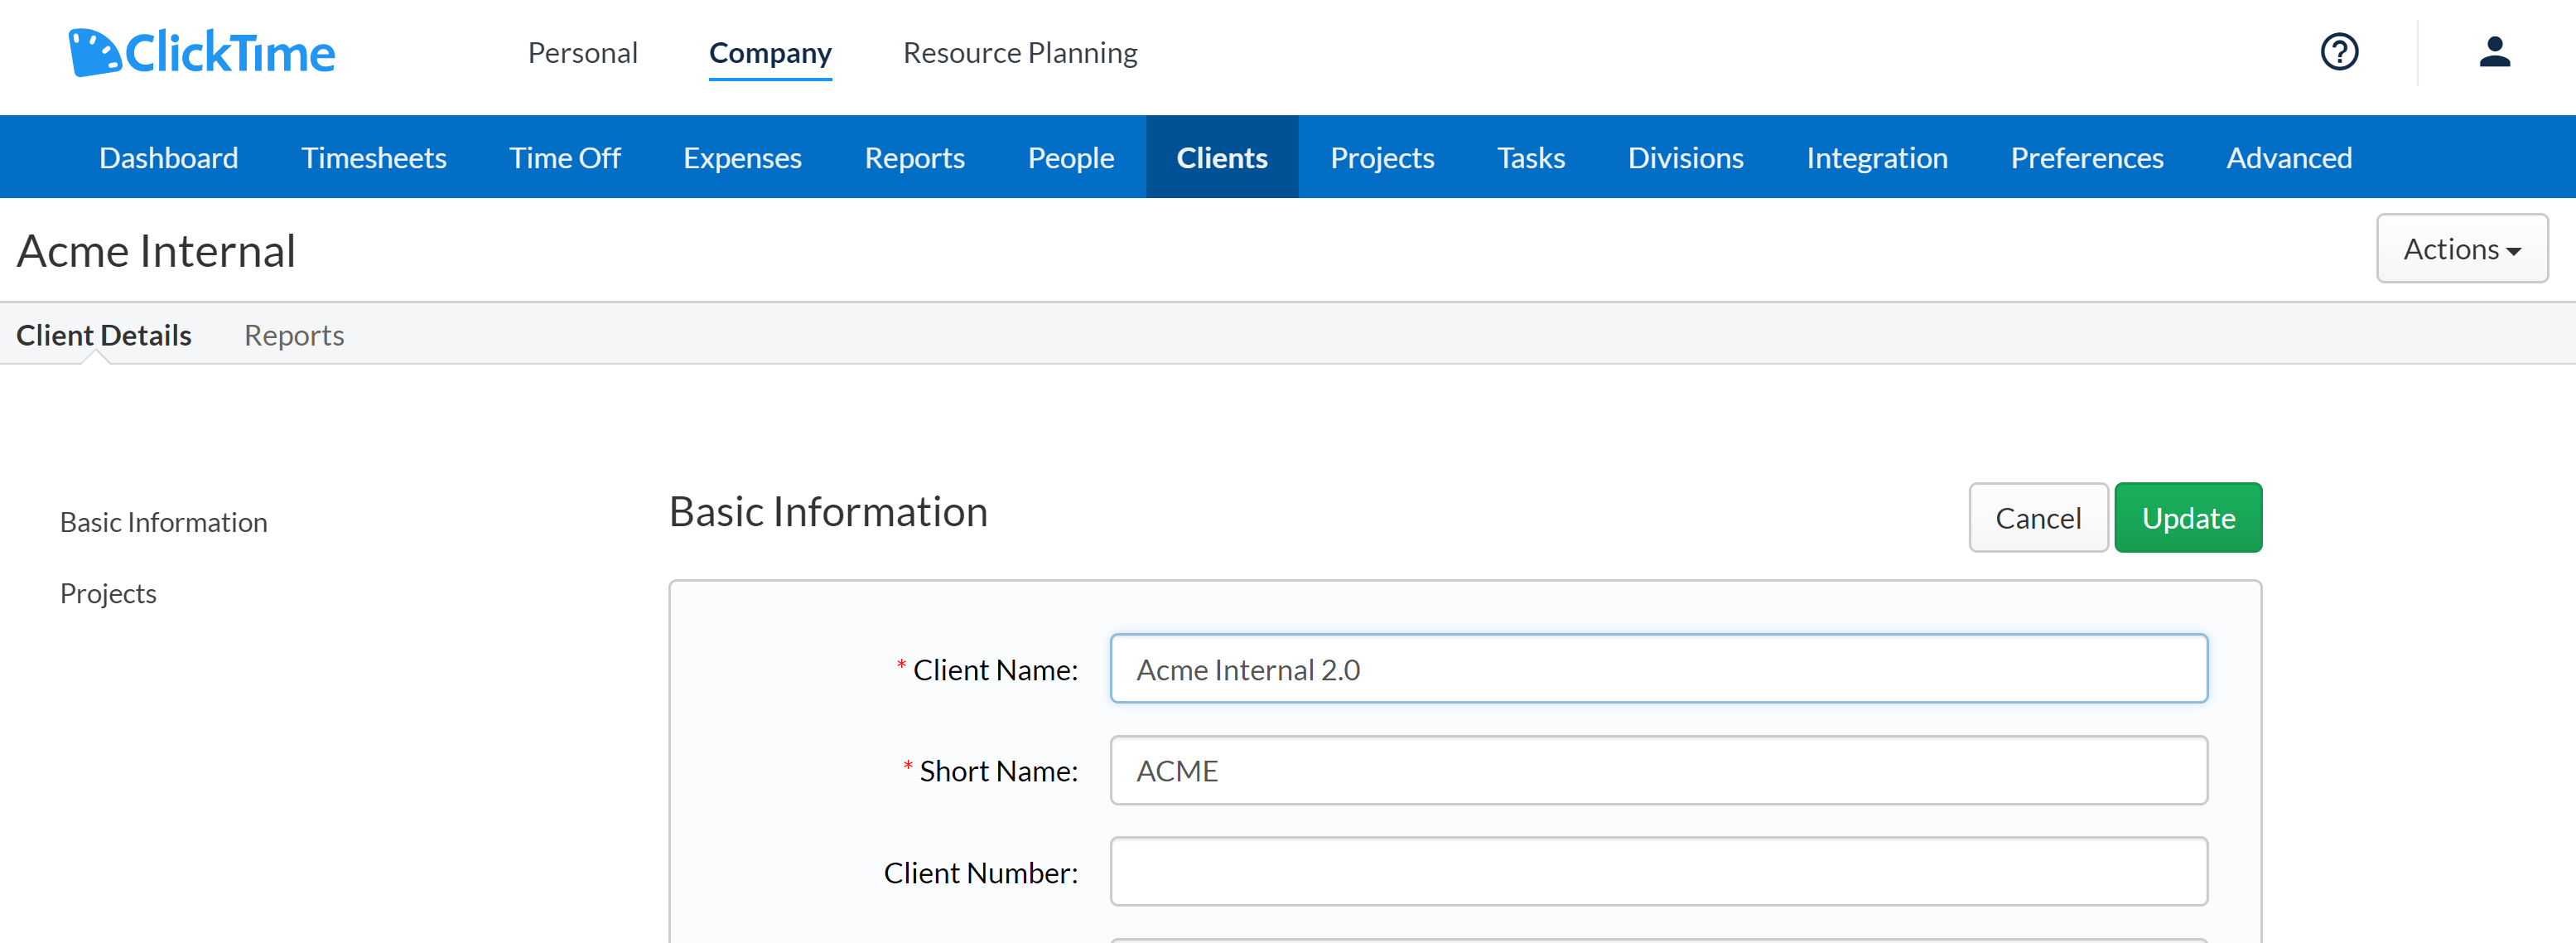The image size is (2576, 943).
Task: Navigate to Preferences
Action: point(2087,157)
